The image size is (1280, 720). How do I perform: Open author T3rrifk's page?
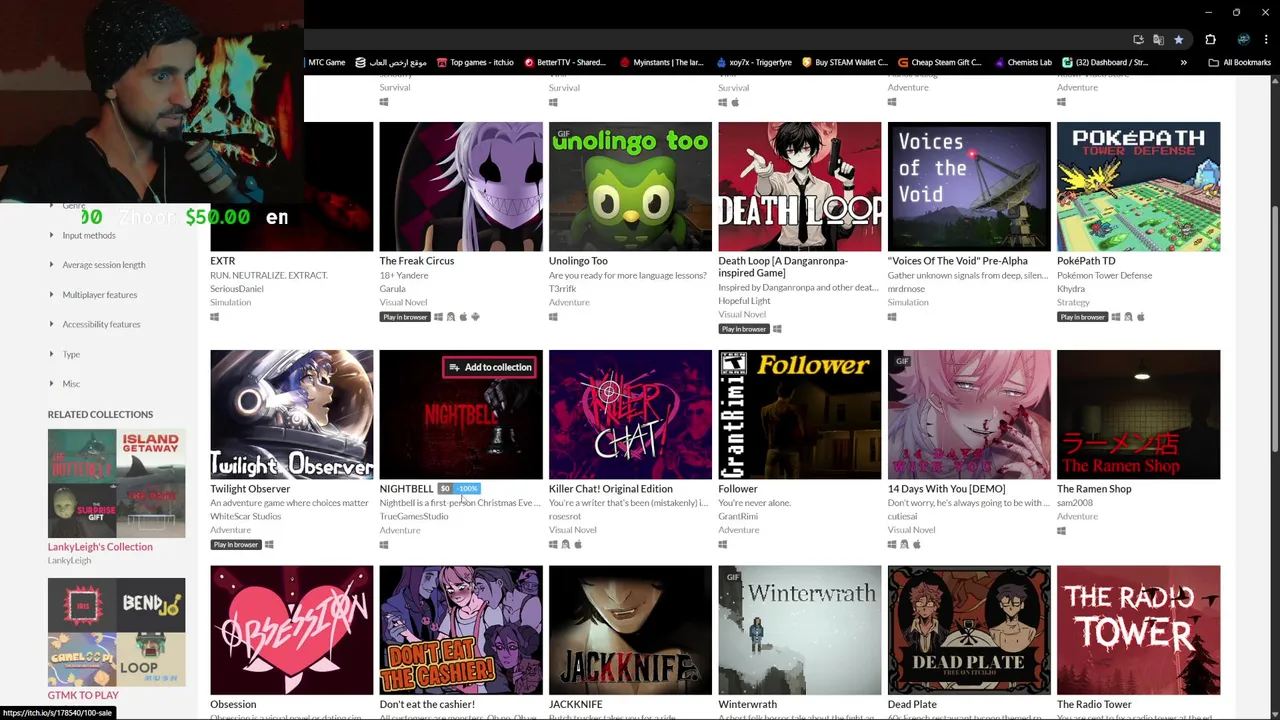point(563,289)
